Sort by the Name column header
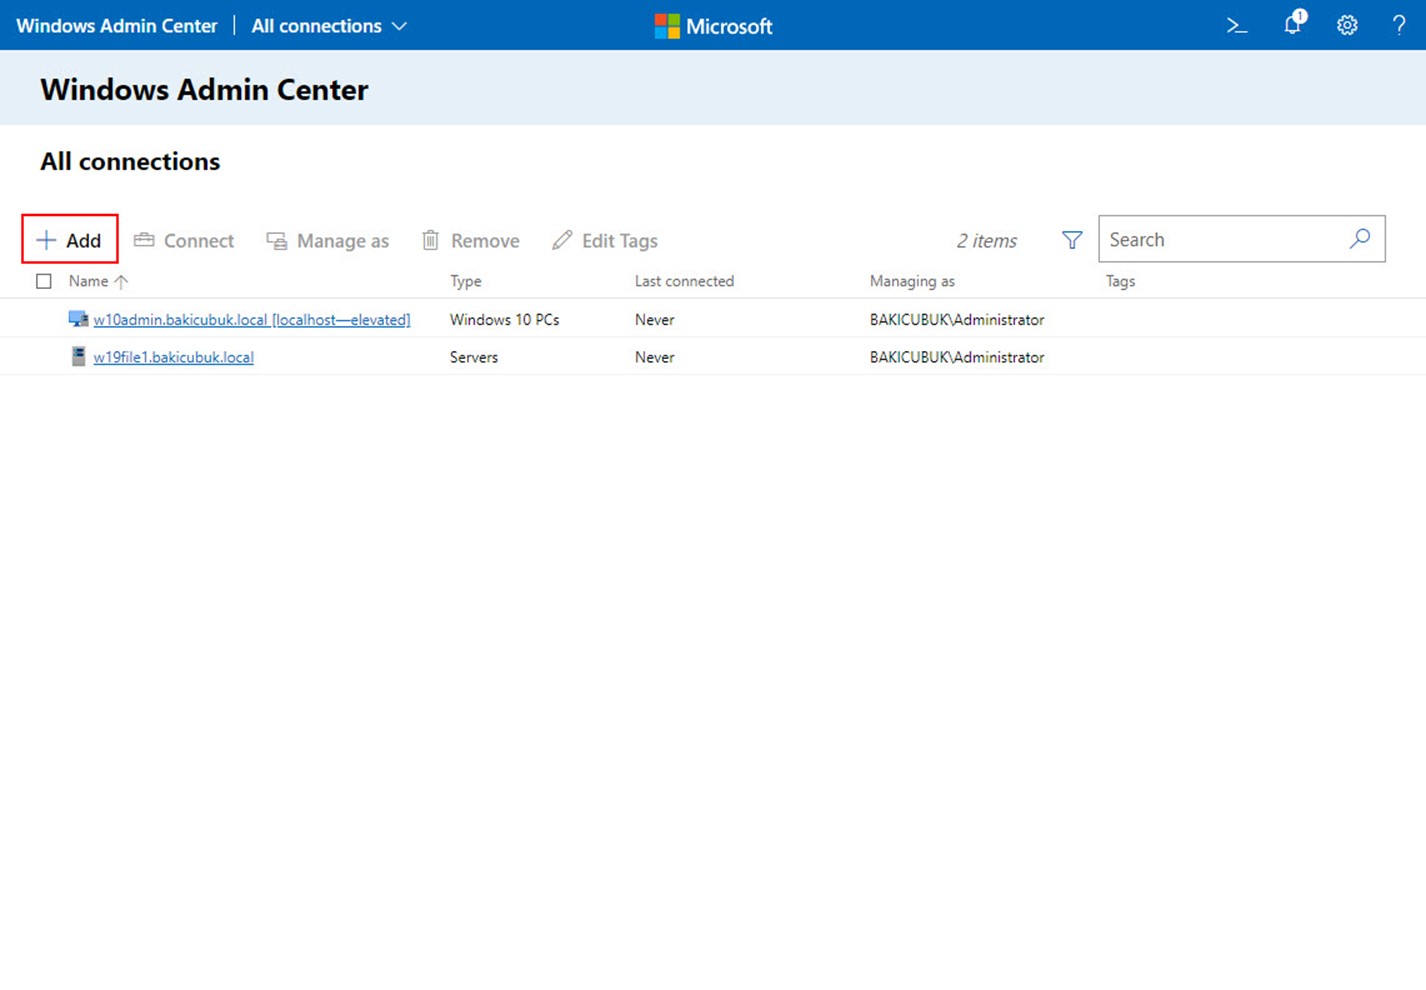 98,281
